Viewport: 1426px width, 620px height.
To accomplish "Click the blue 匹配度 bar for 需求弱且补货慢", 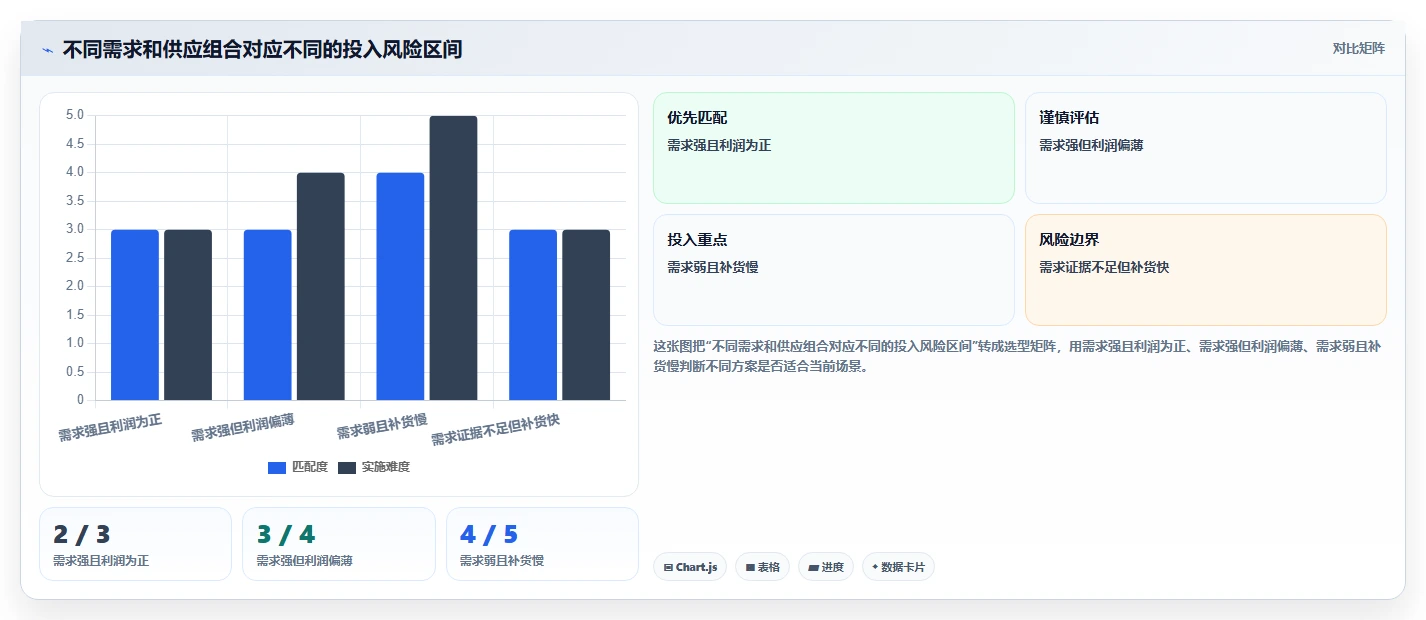I will (400, 286).
